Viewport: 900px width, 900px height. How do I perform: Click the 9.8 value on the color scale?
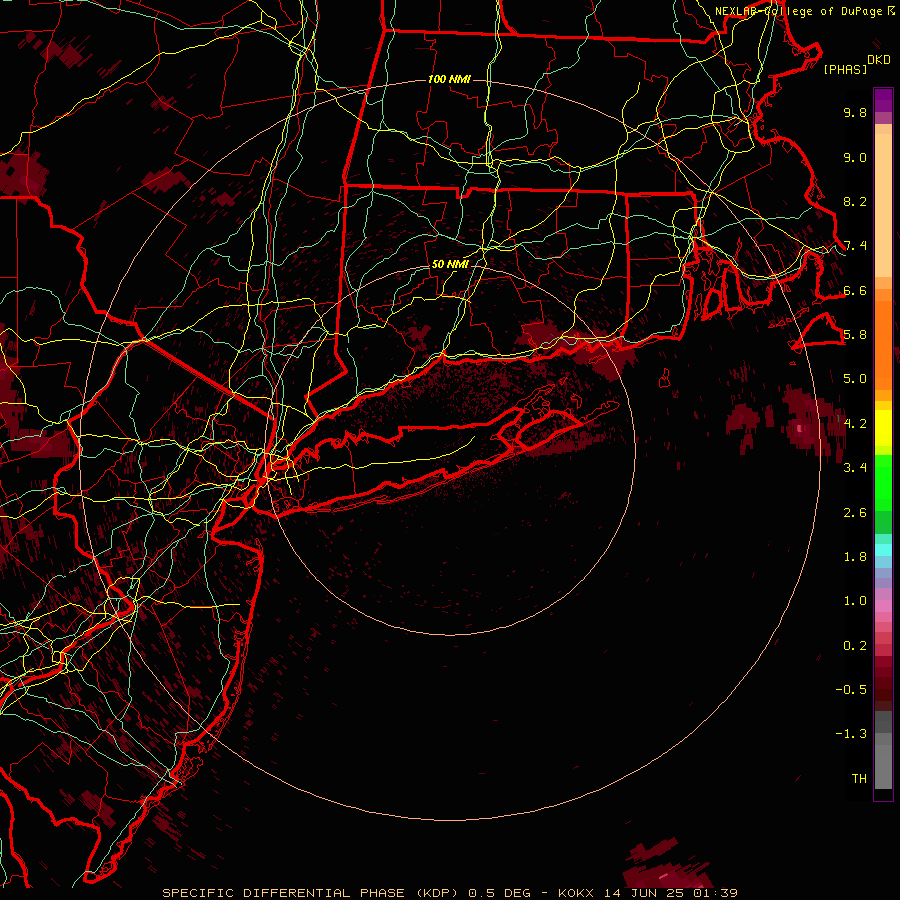click(855, 112)
